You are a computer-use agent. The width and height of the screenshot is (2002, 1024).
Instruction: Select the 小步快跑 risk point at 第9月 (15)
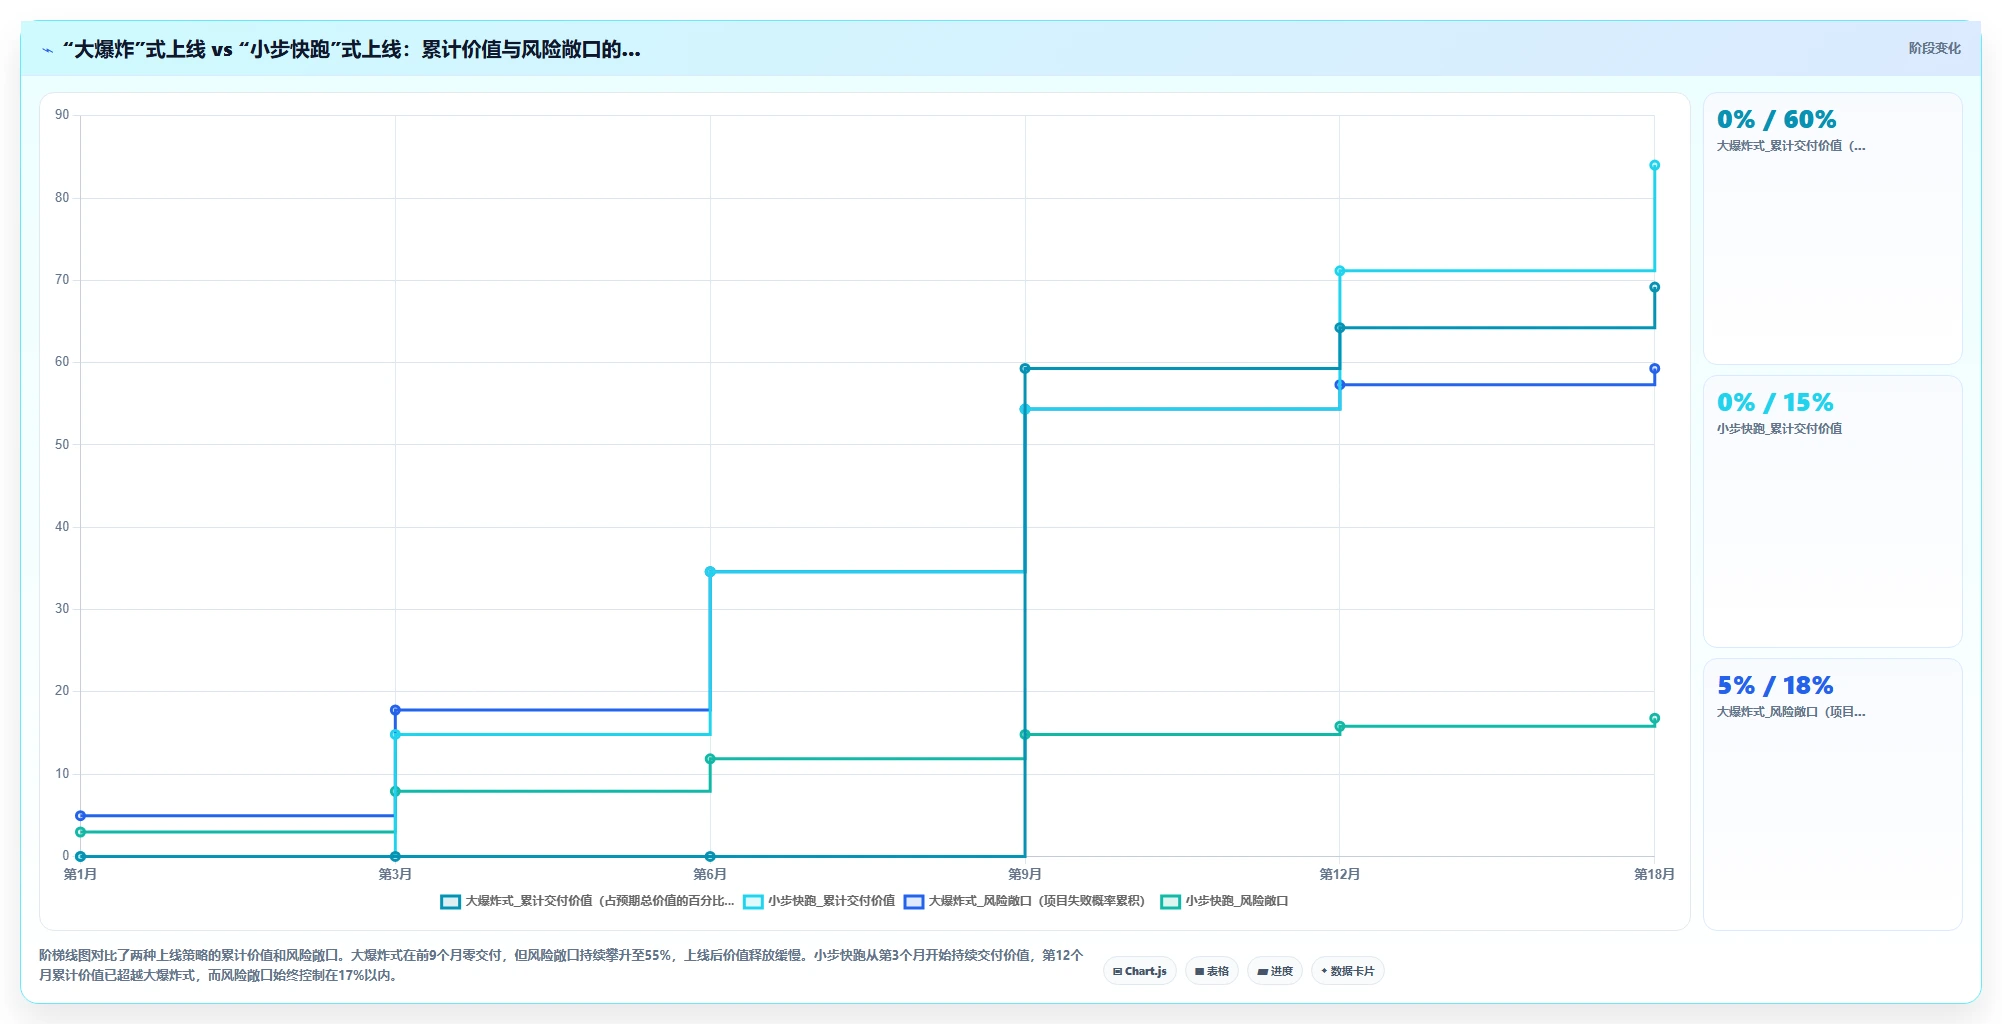tap(1025, 735)
